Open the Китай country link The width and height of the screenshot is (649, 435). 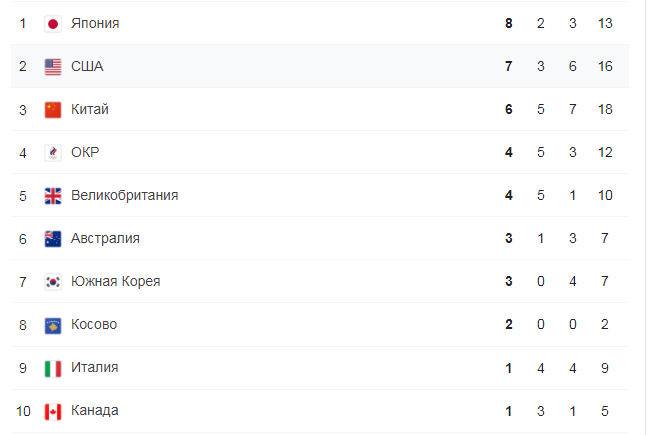tap(90, 109)
